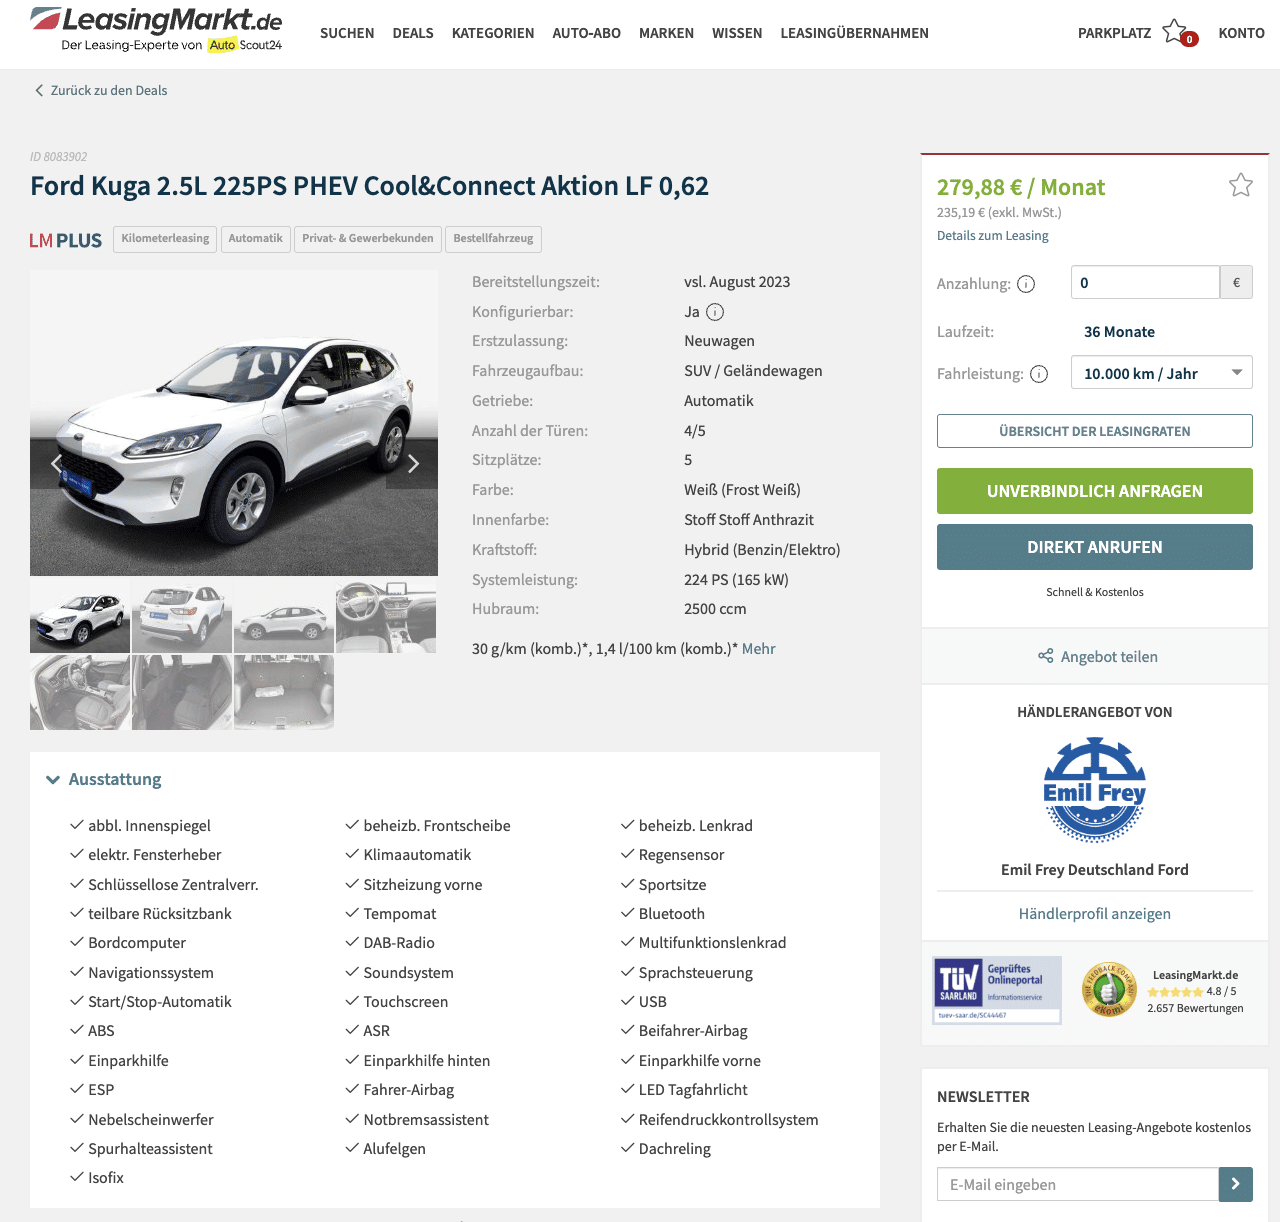Open the Fahrleistung 10.000 km / Jahr dropdown

[1161, 373]
